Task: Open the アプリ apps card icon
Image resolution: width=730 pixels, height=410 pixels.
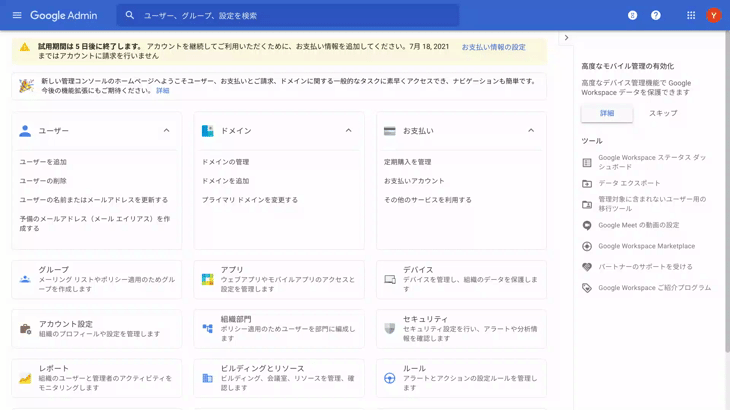Action: tap(207, 279)
